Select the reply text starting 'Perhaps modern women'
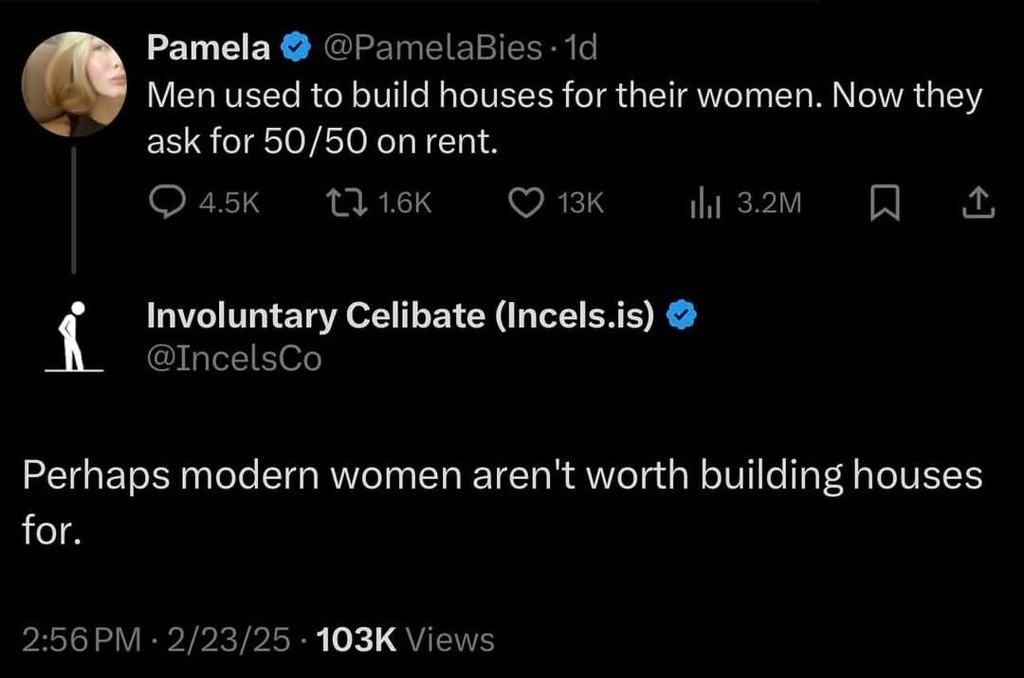Image resolution: width=1024 pixels, height=678 pixels. pyautogui.click(x=502, y=498)
